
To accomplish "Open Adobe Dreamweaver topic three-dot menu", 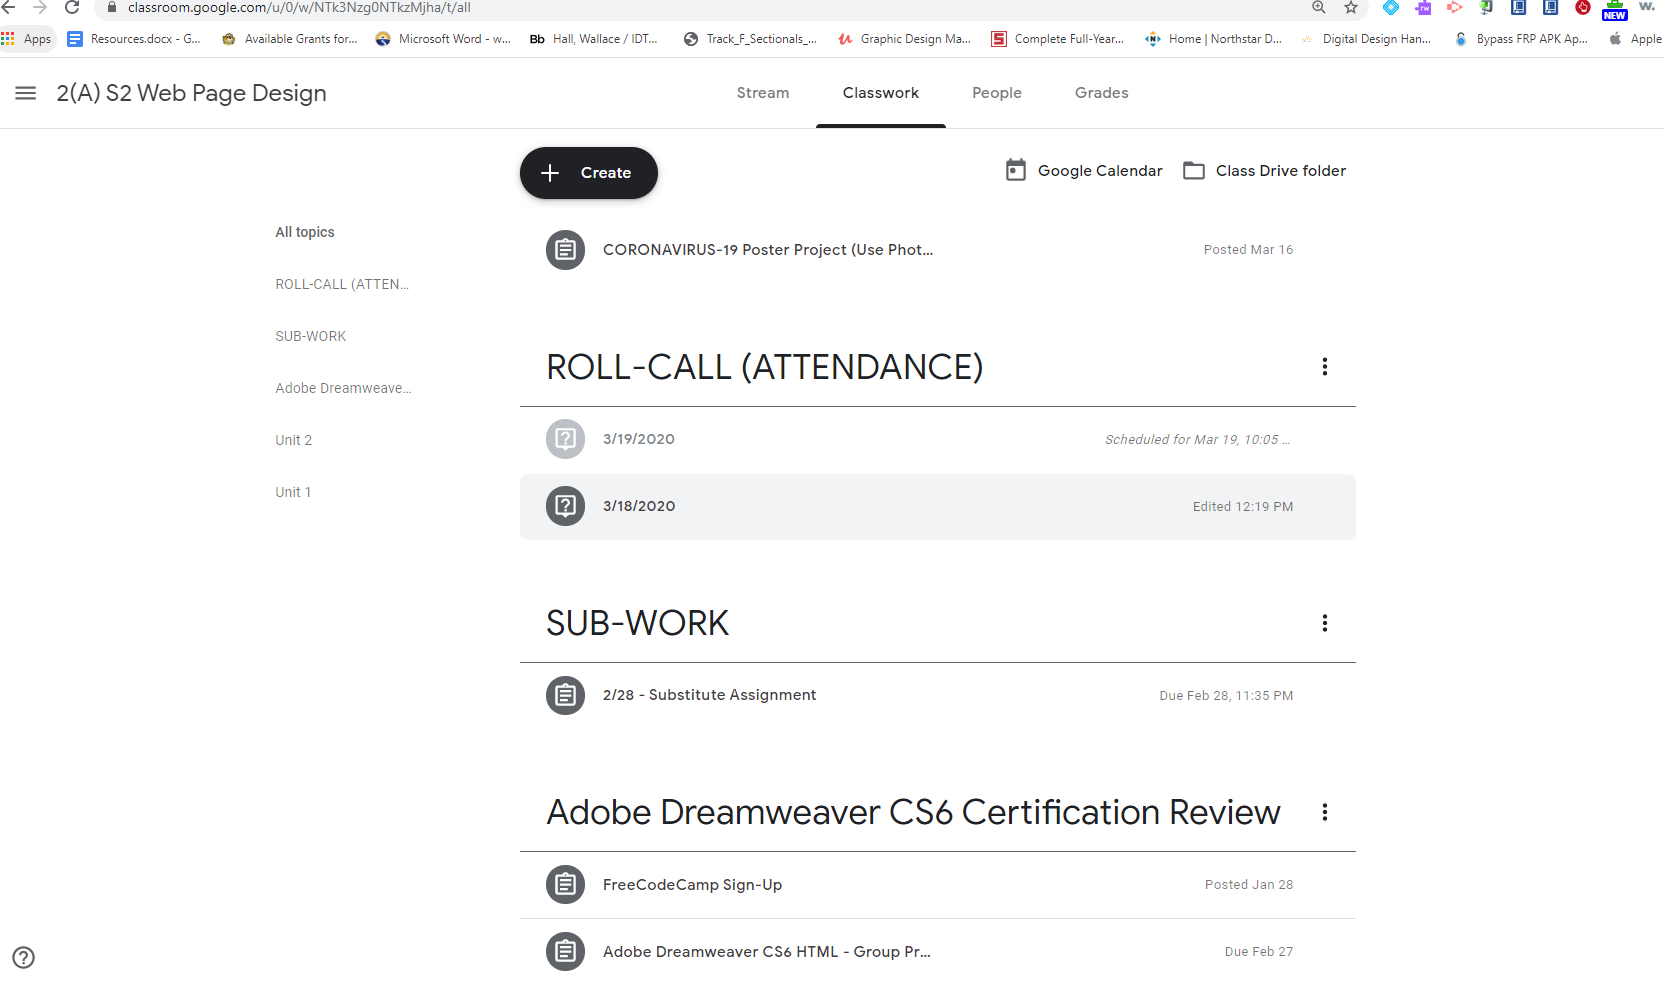I will pyautogui.click(x=1324, y=812).
